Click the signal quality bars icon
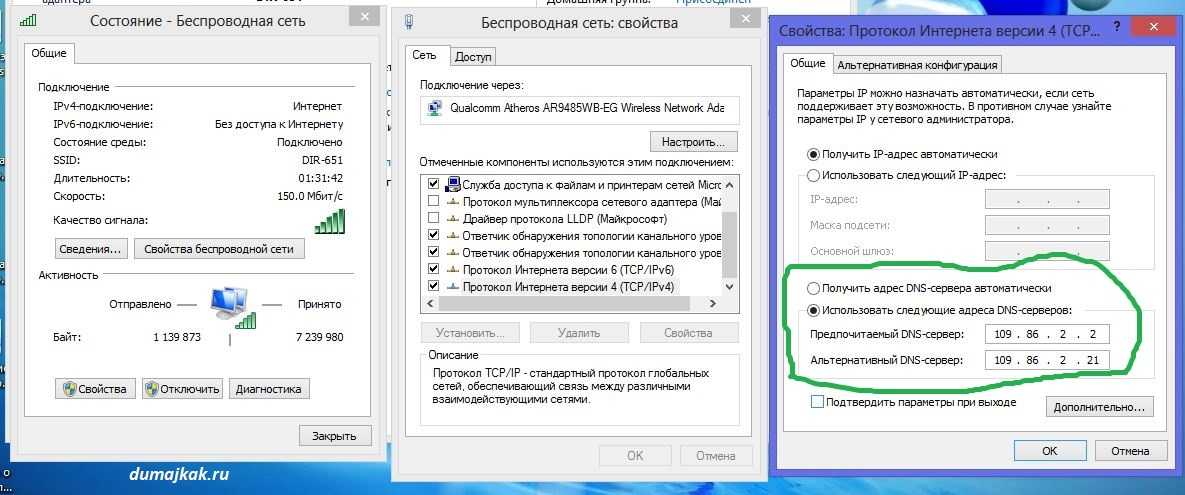 tap(329, 221)
